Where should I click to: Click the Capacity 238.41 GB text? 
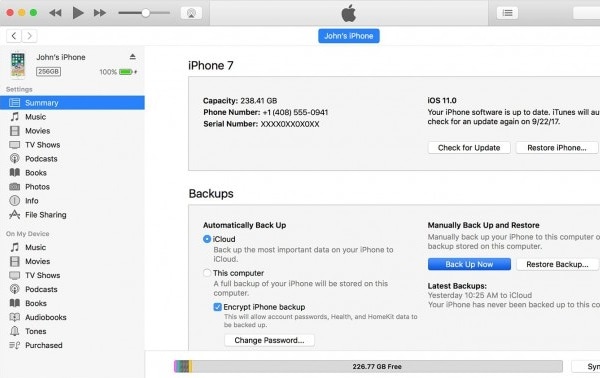pyautogui.click(x=240, y=101)
